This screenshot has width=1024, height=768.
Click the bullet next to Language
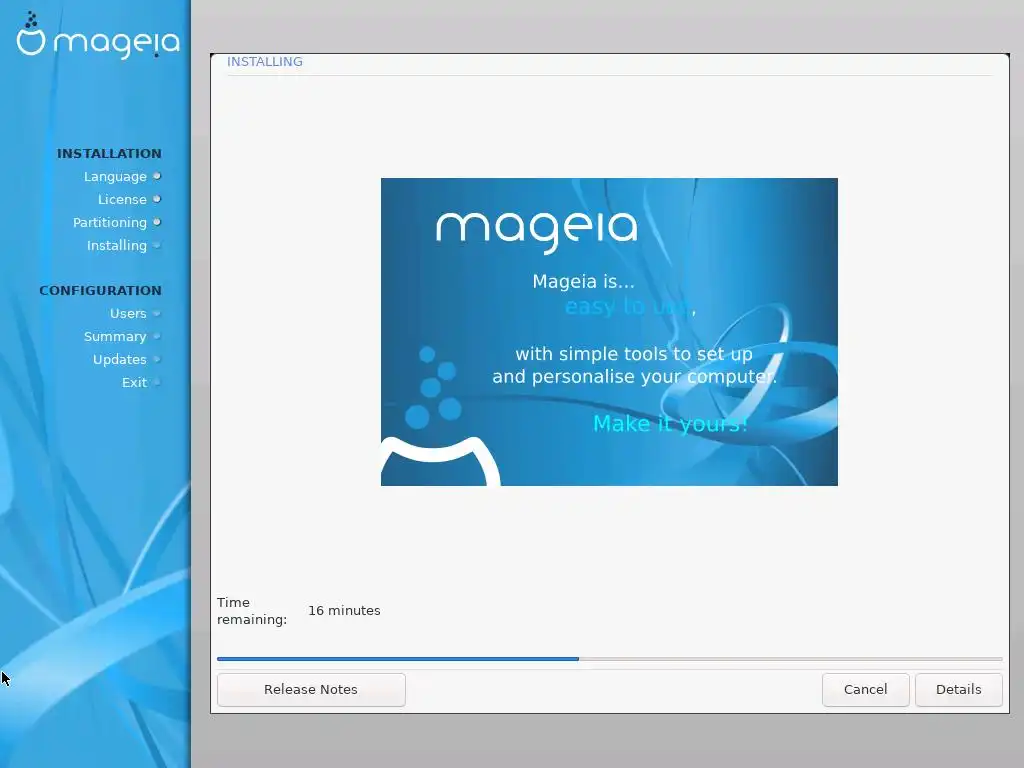coord(157,176)
